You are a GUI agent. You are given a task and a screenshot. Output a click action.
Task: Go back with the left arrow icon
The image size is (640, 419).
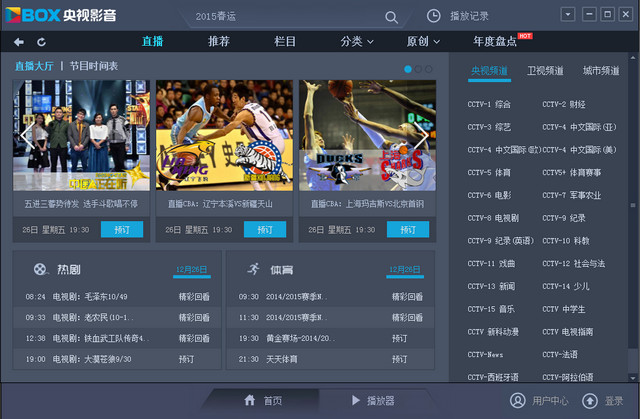coord(19,42)
